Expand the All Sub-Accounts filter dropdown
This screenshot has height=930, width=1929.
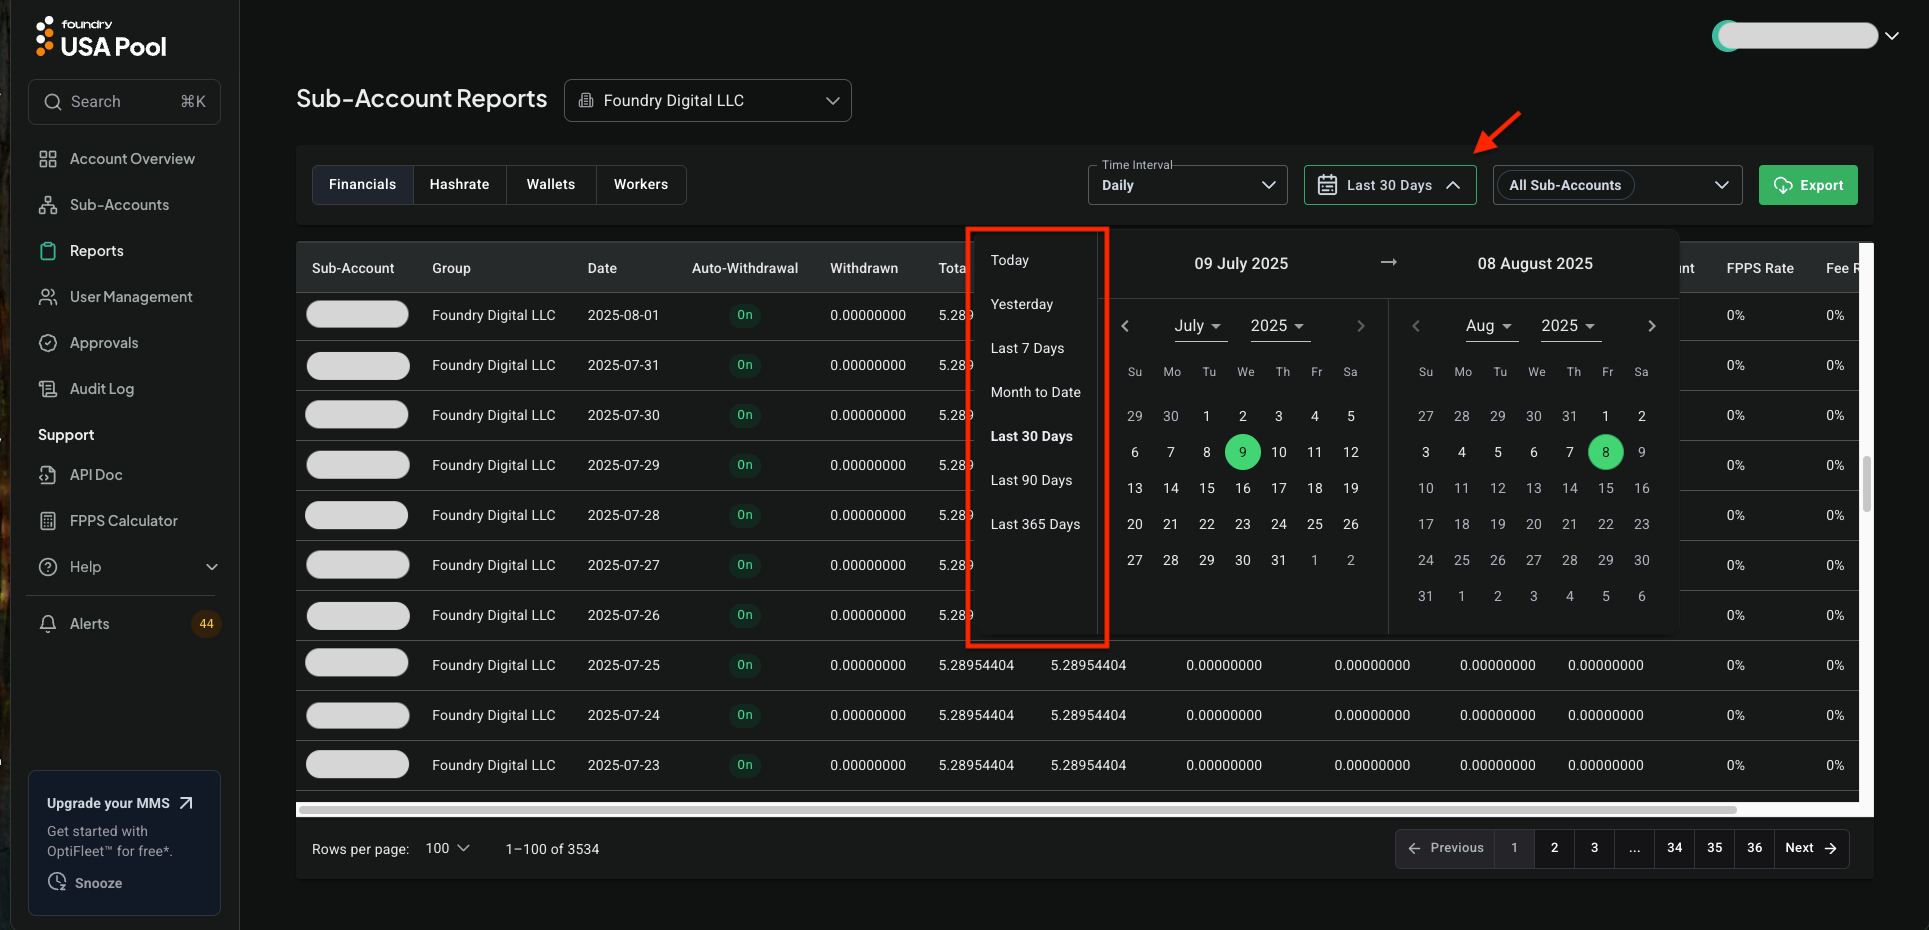1617,185
